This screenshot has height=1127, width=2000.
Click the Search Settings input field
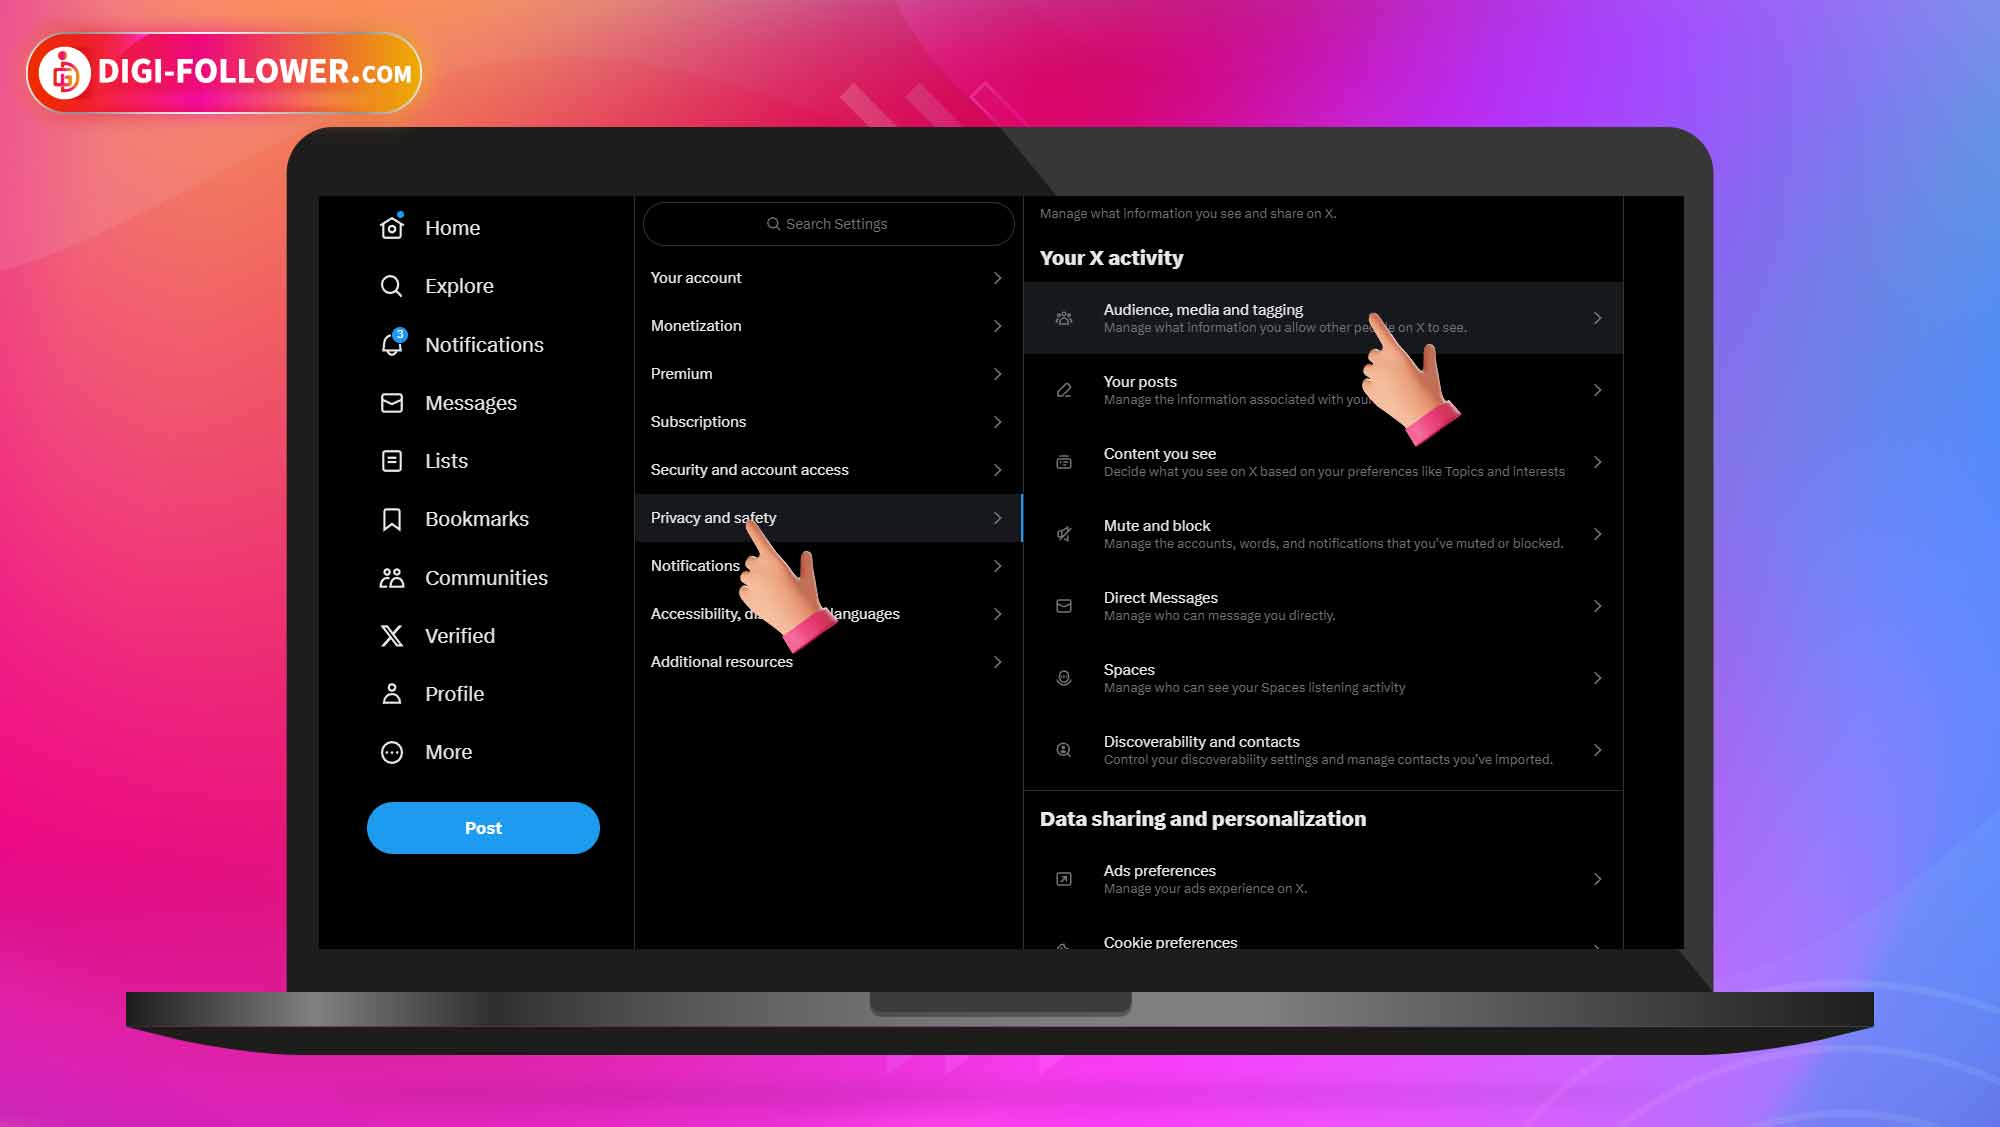pyautogui.click(x=828, y=223)
